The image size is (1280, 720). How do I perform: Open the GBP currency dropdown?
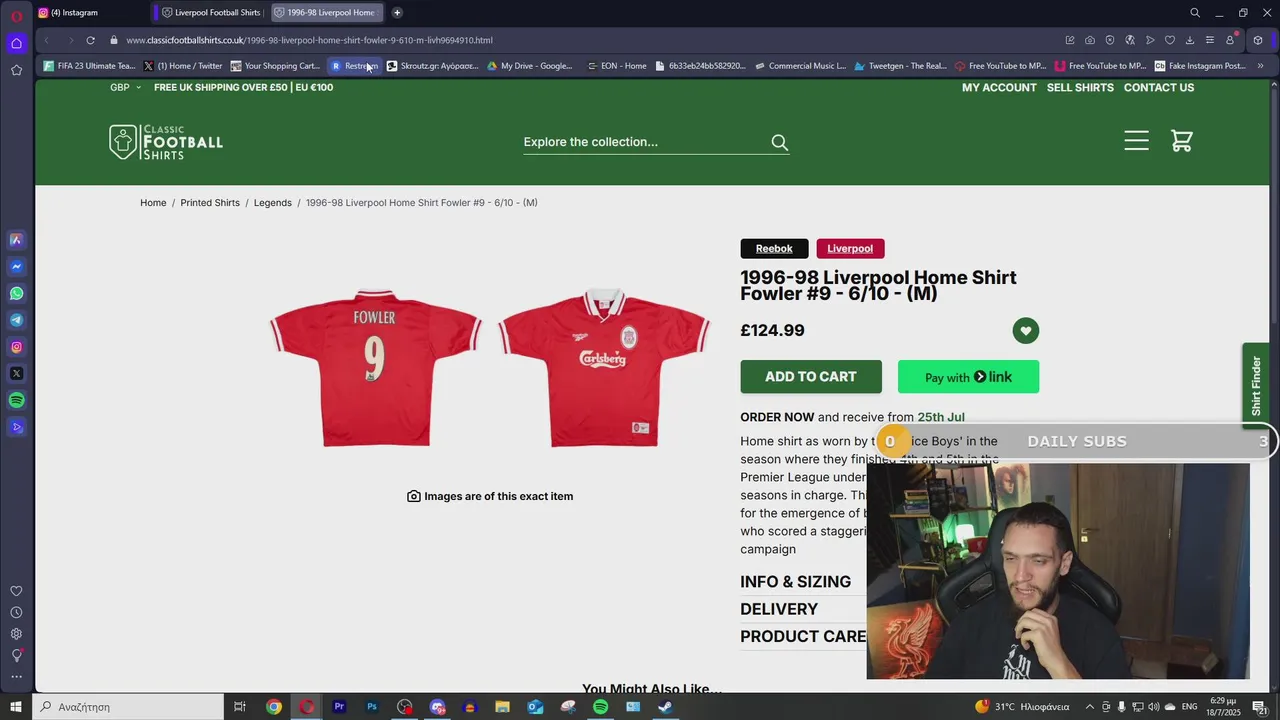click(x=125, y=87)
